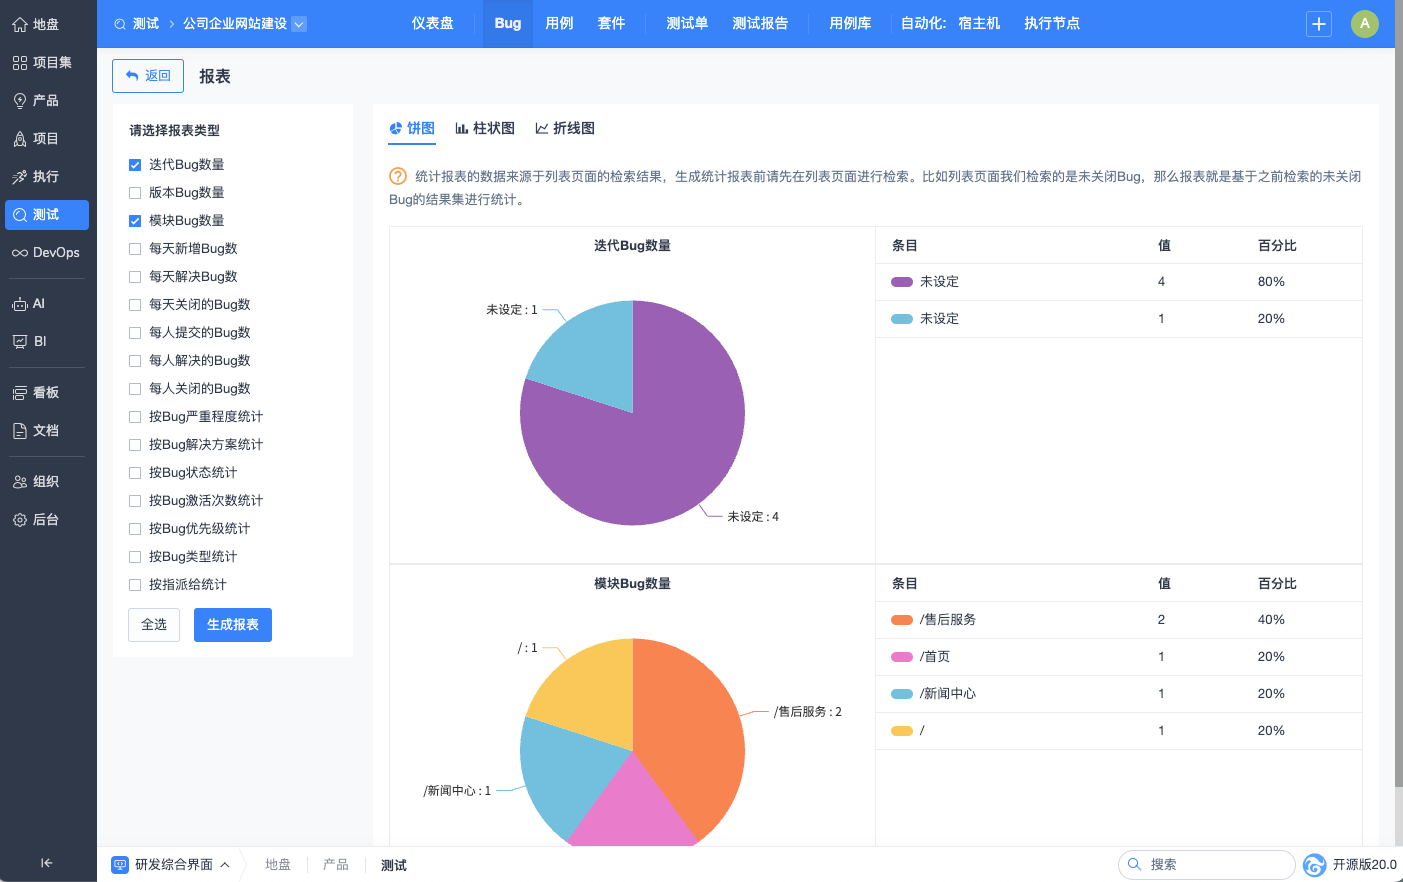Click the 研发综合界面 monitor icon
Viewport: 1403px width, 882px height.
click(120, 864)
